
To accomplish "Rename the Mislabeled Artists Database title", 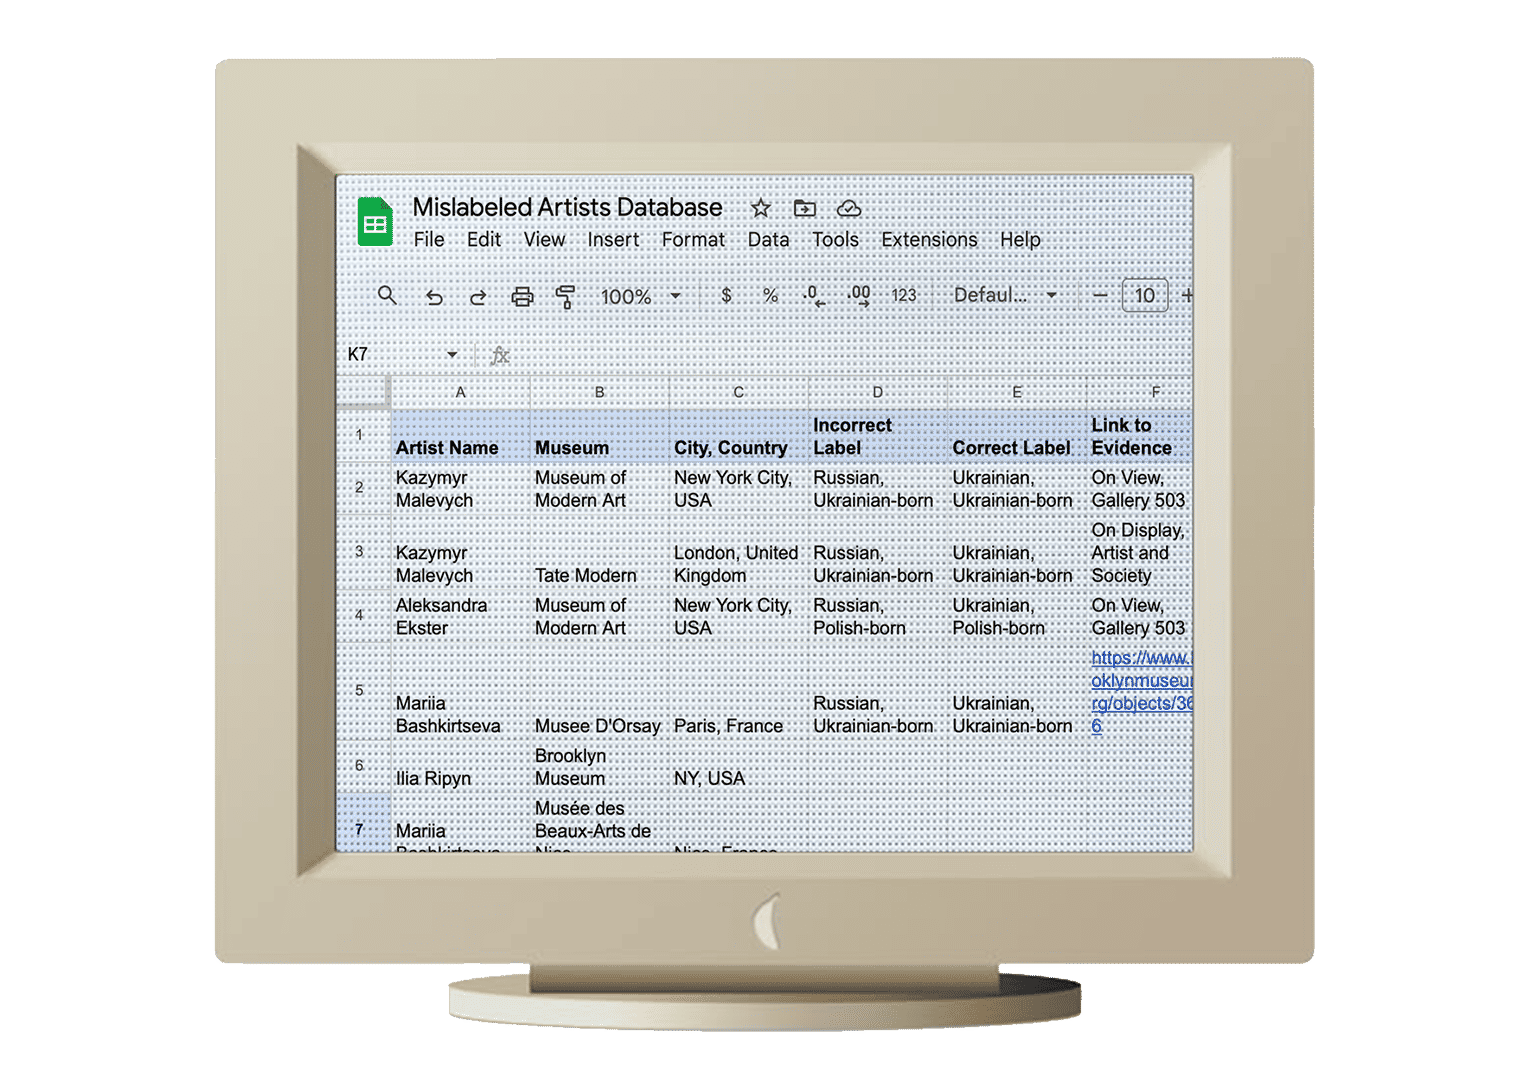I will 567,207.
